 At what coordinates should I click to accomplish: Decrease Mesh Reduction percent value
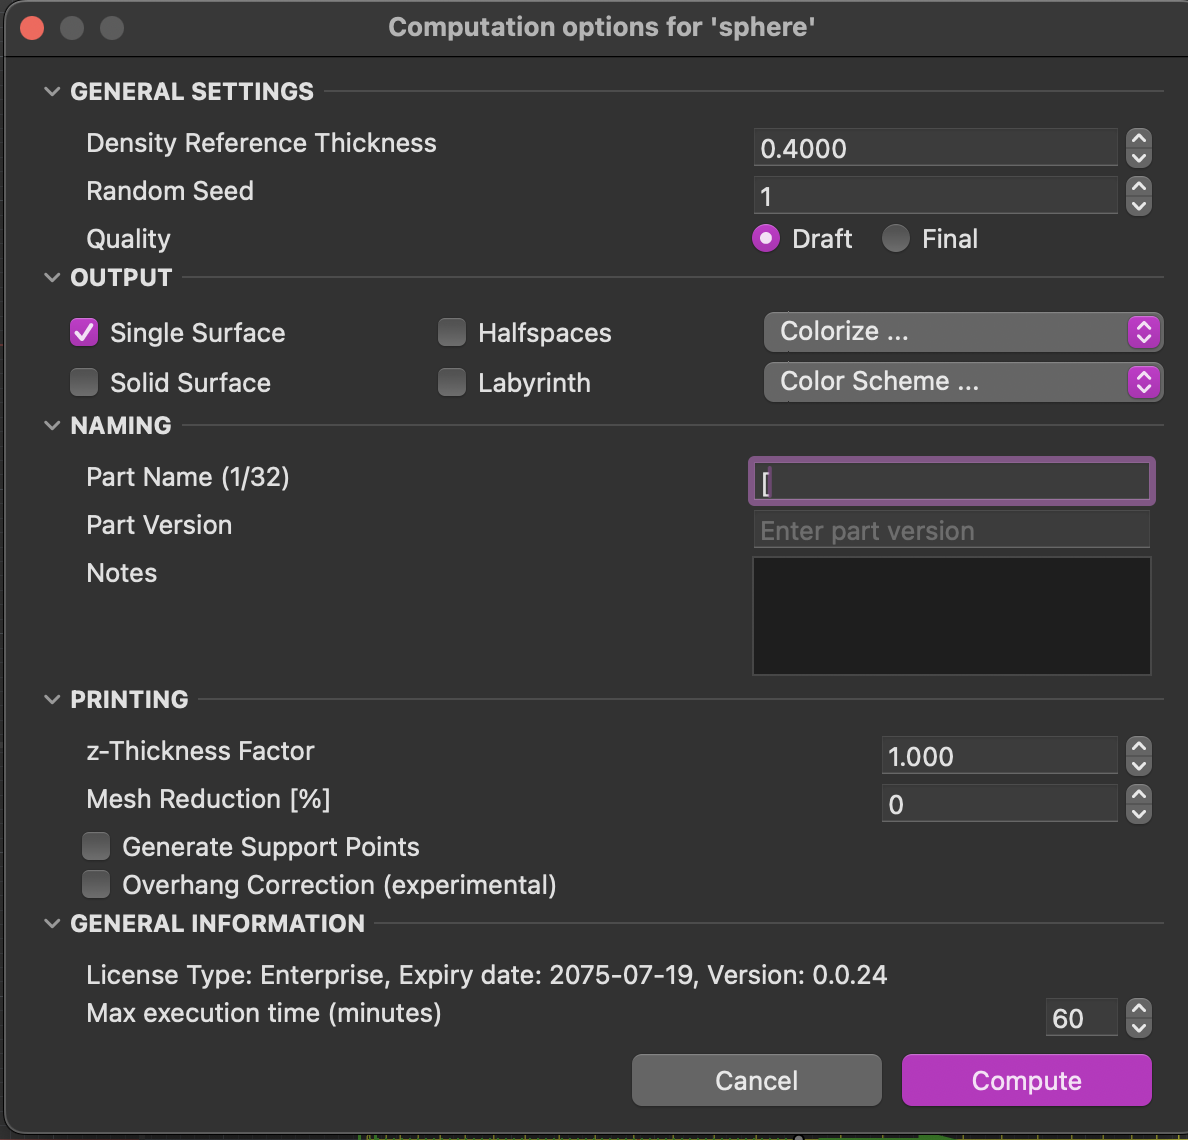1139,814
